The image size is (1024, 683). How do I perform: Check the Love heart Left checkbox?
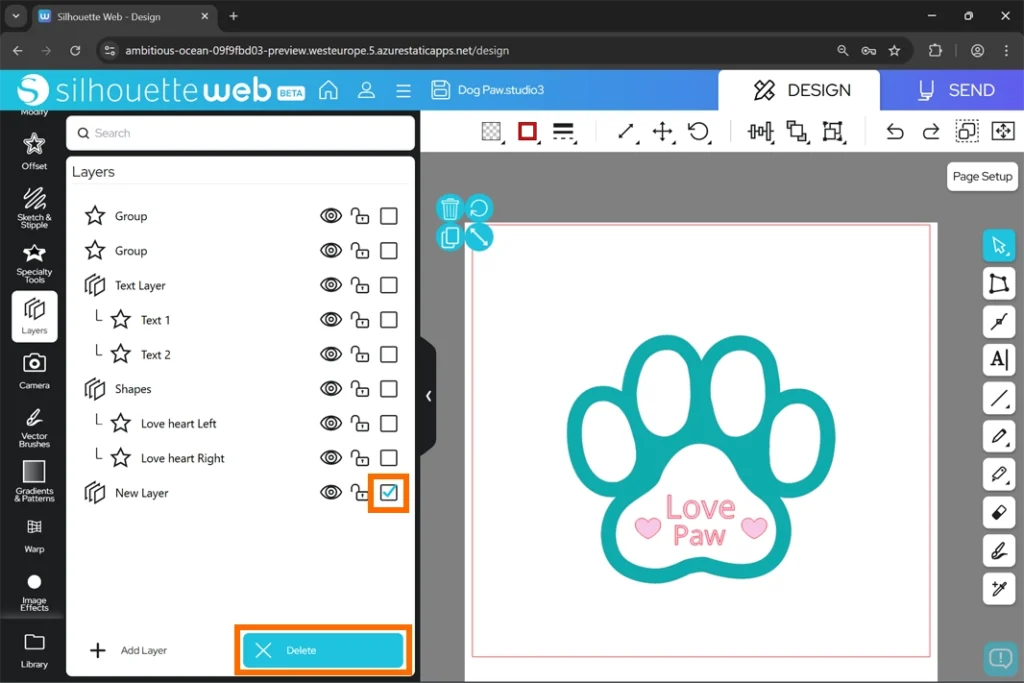click(x=389, y=423)
